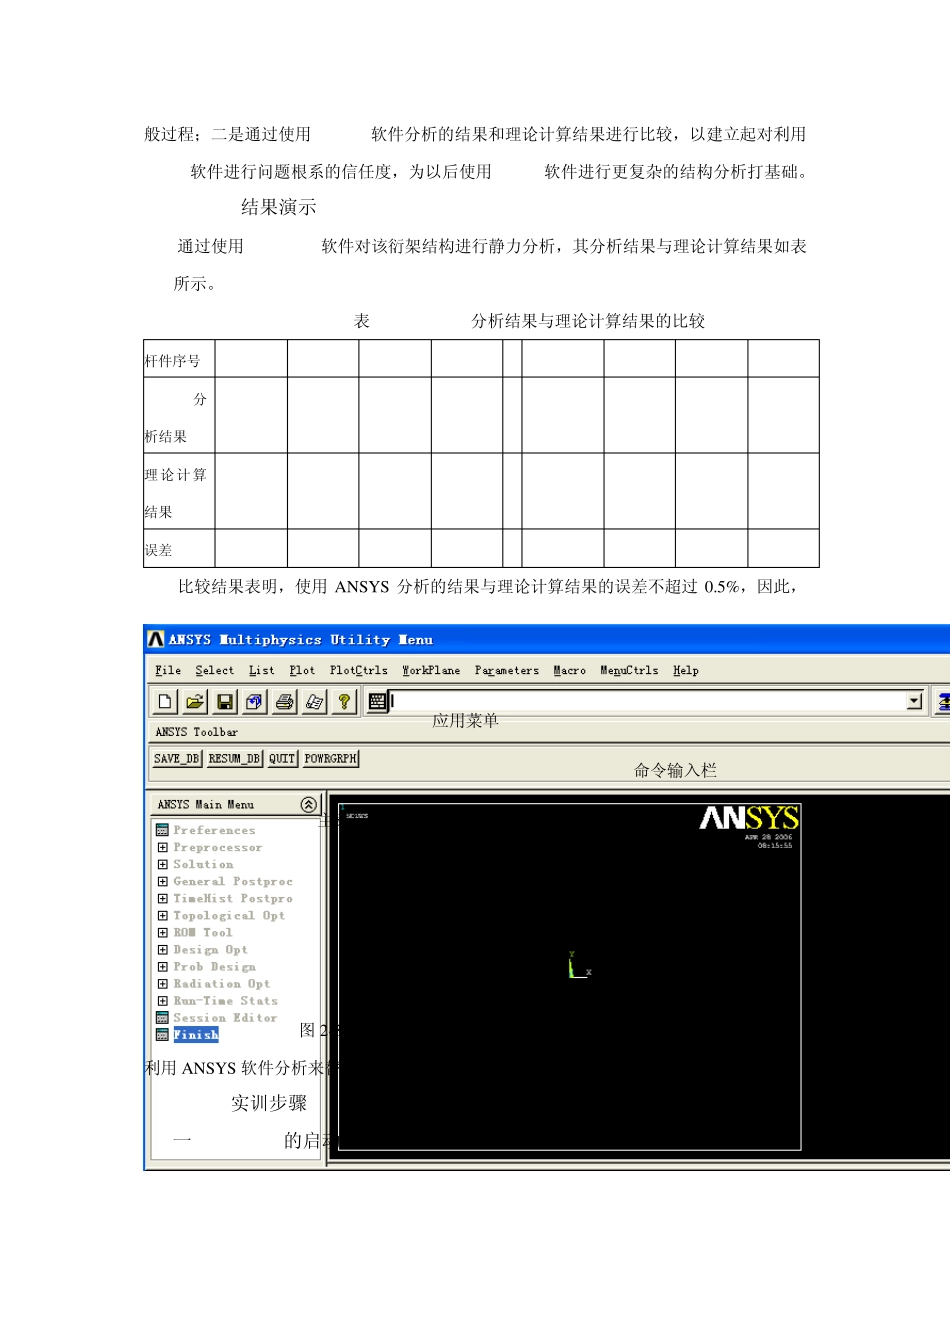
Task: Open the PlotCtrls menu
Action: (359, 670)
